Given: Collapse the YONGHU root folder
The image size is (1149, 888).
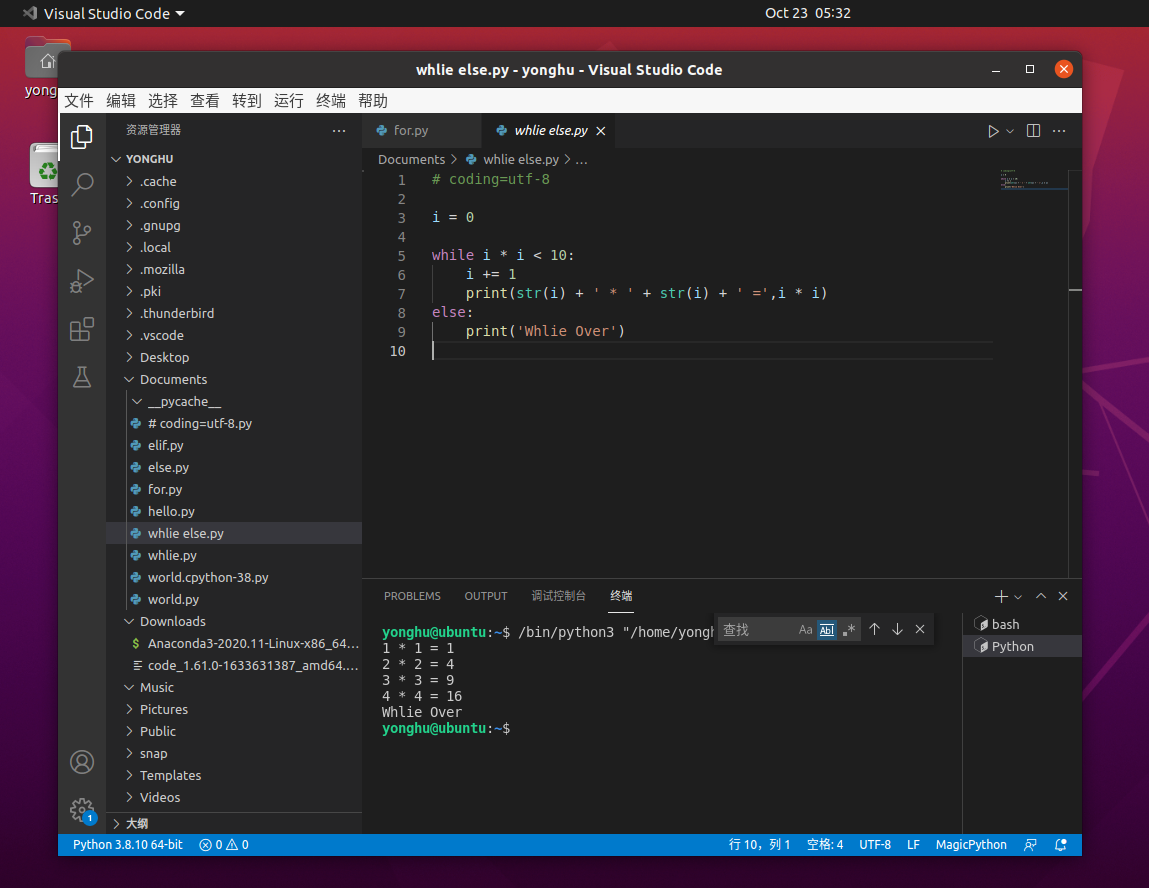Looking at the screenshot, I should (116, 159).
